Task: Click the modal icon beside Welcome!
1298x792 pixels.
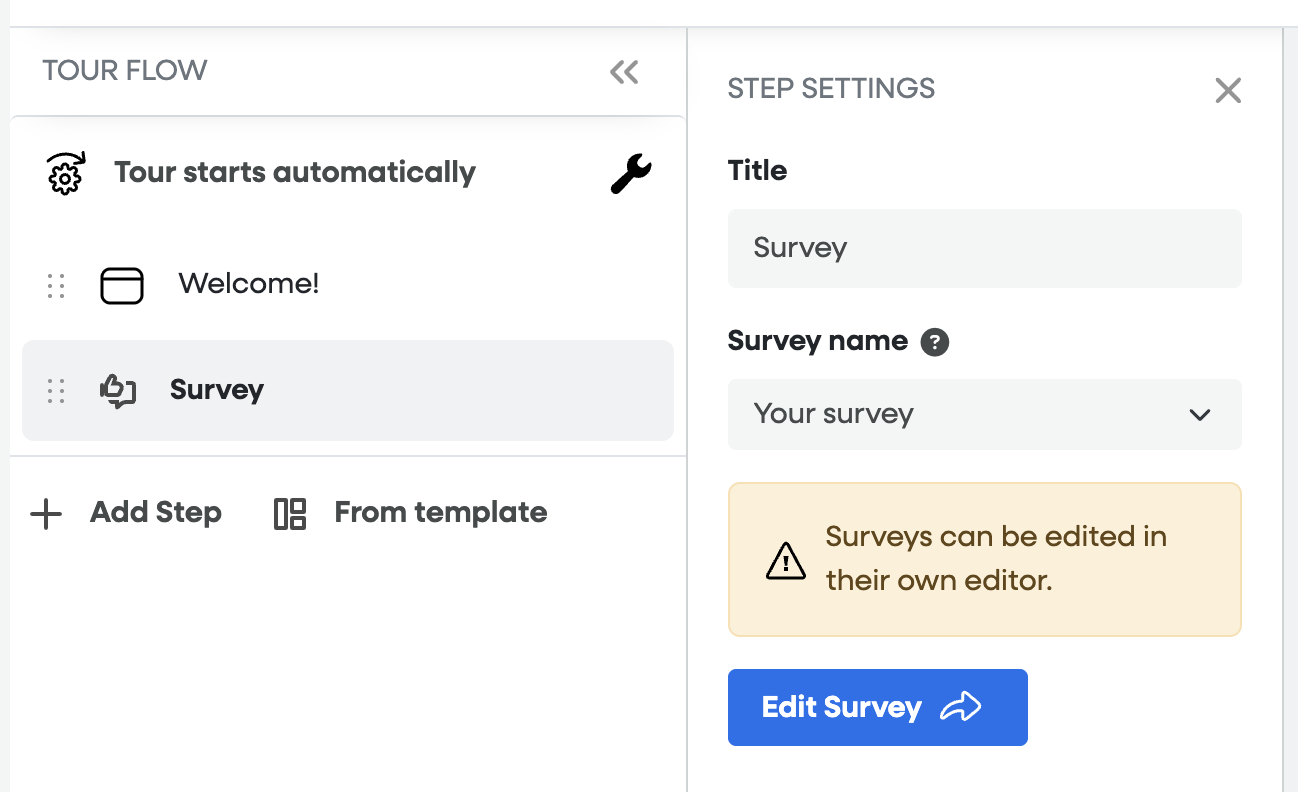Action: pyautogui.click(x=122, y=286)
